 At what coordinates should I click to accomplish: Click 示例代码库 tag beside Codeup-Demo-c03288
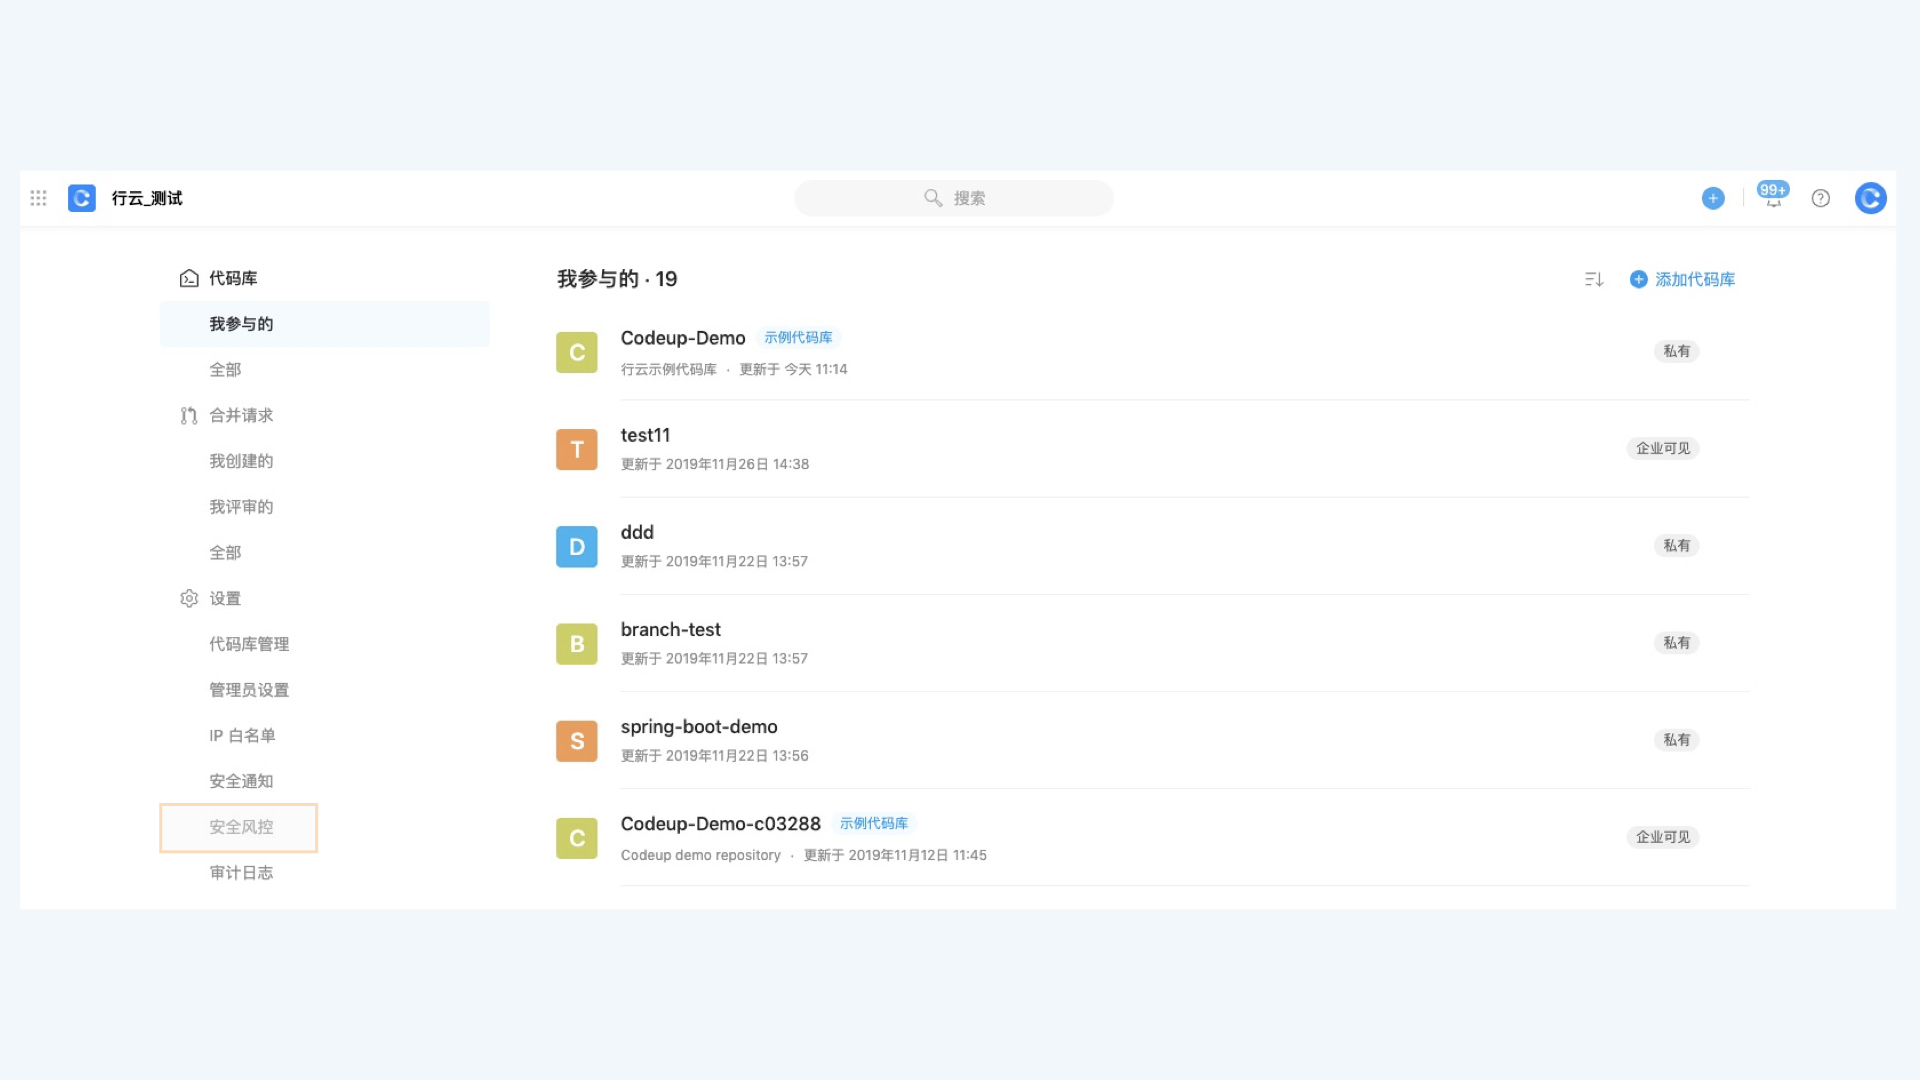click(874, 824)
